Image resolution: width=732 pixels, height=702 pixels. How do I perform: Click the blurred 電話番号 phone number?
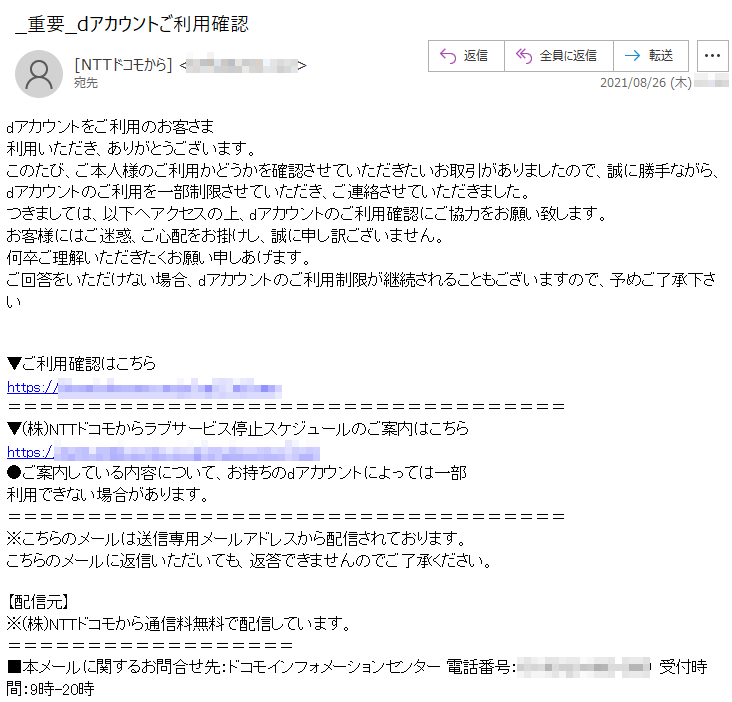click(x=584, y=667)
